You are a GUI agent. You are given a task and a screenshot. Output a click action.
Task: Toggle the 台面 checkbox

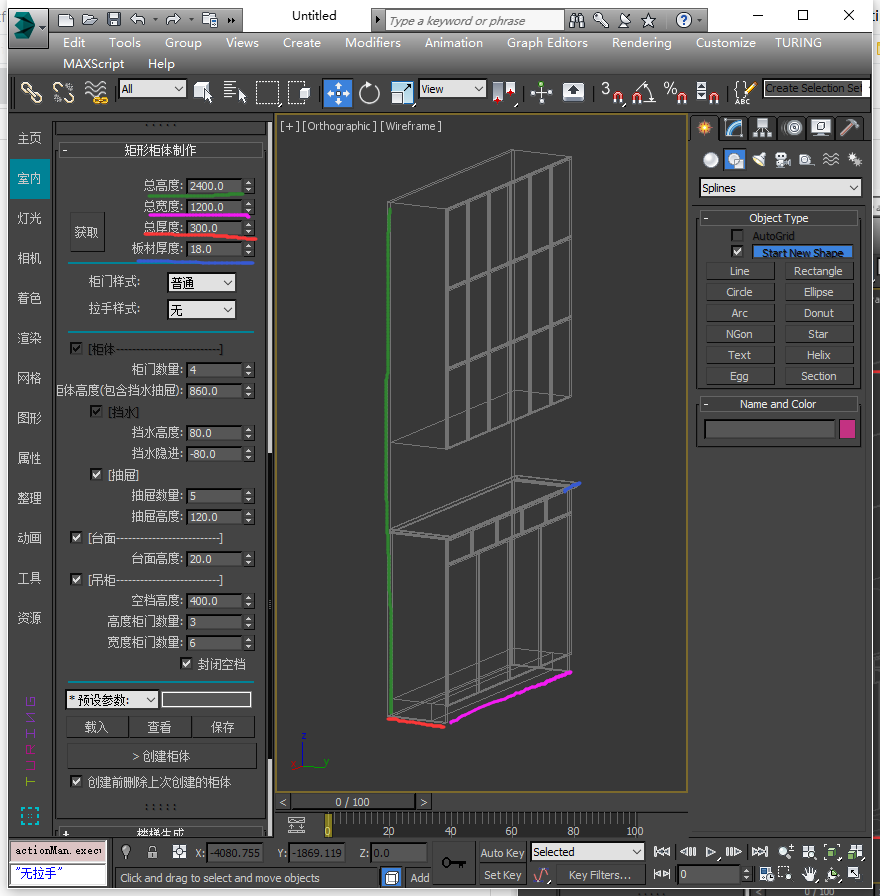point(76,537)
